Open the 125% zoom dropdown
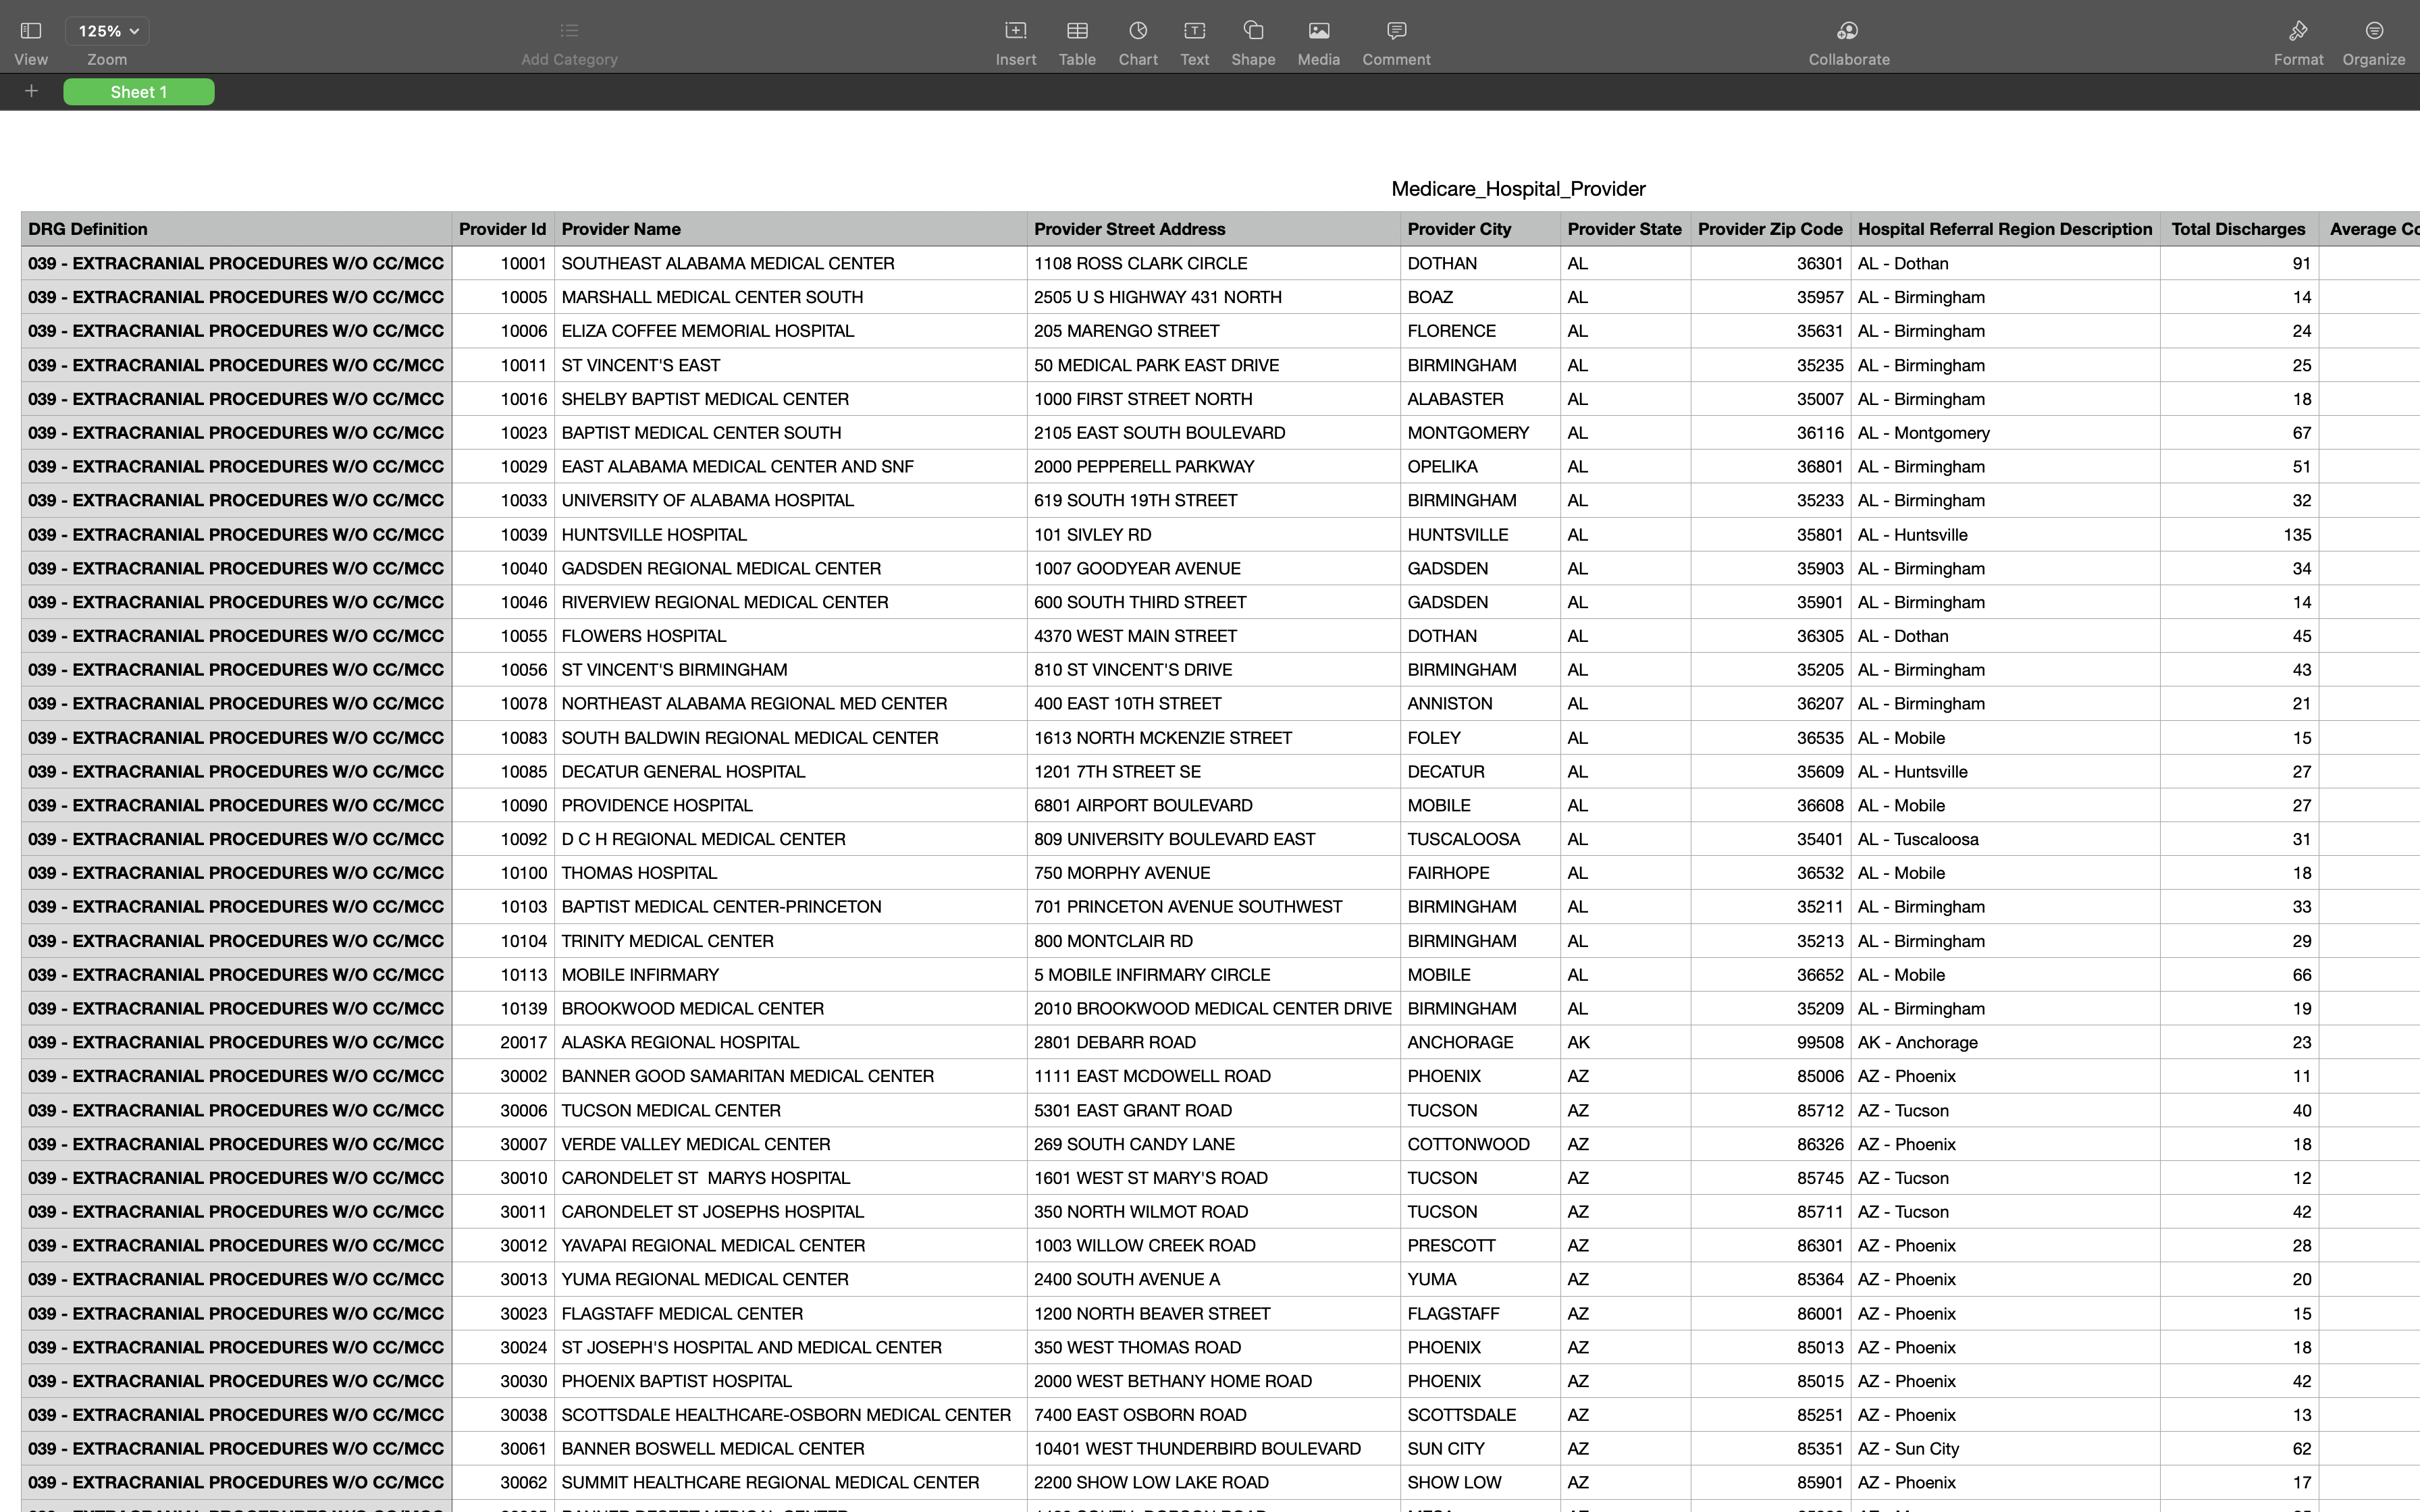Image resolution: width=2420 pixels, height=1512 pixels. point(108,31)
